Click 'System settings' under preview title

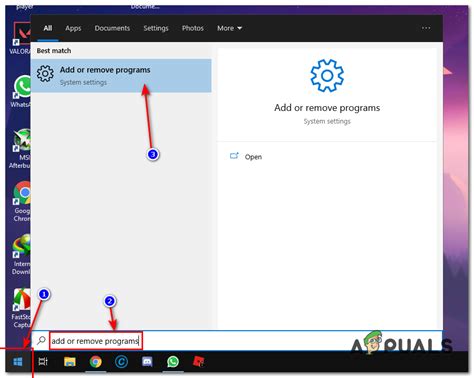pyautogui.click(x=327, y=121)
